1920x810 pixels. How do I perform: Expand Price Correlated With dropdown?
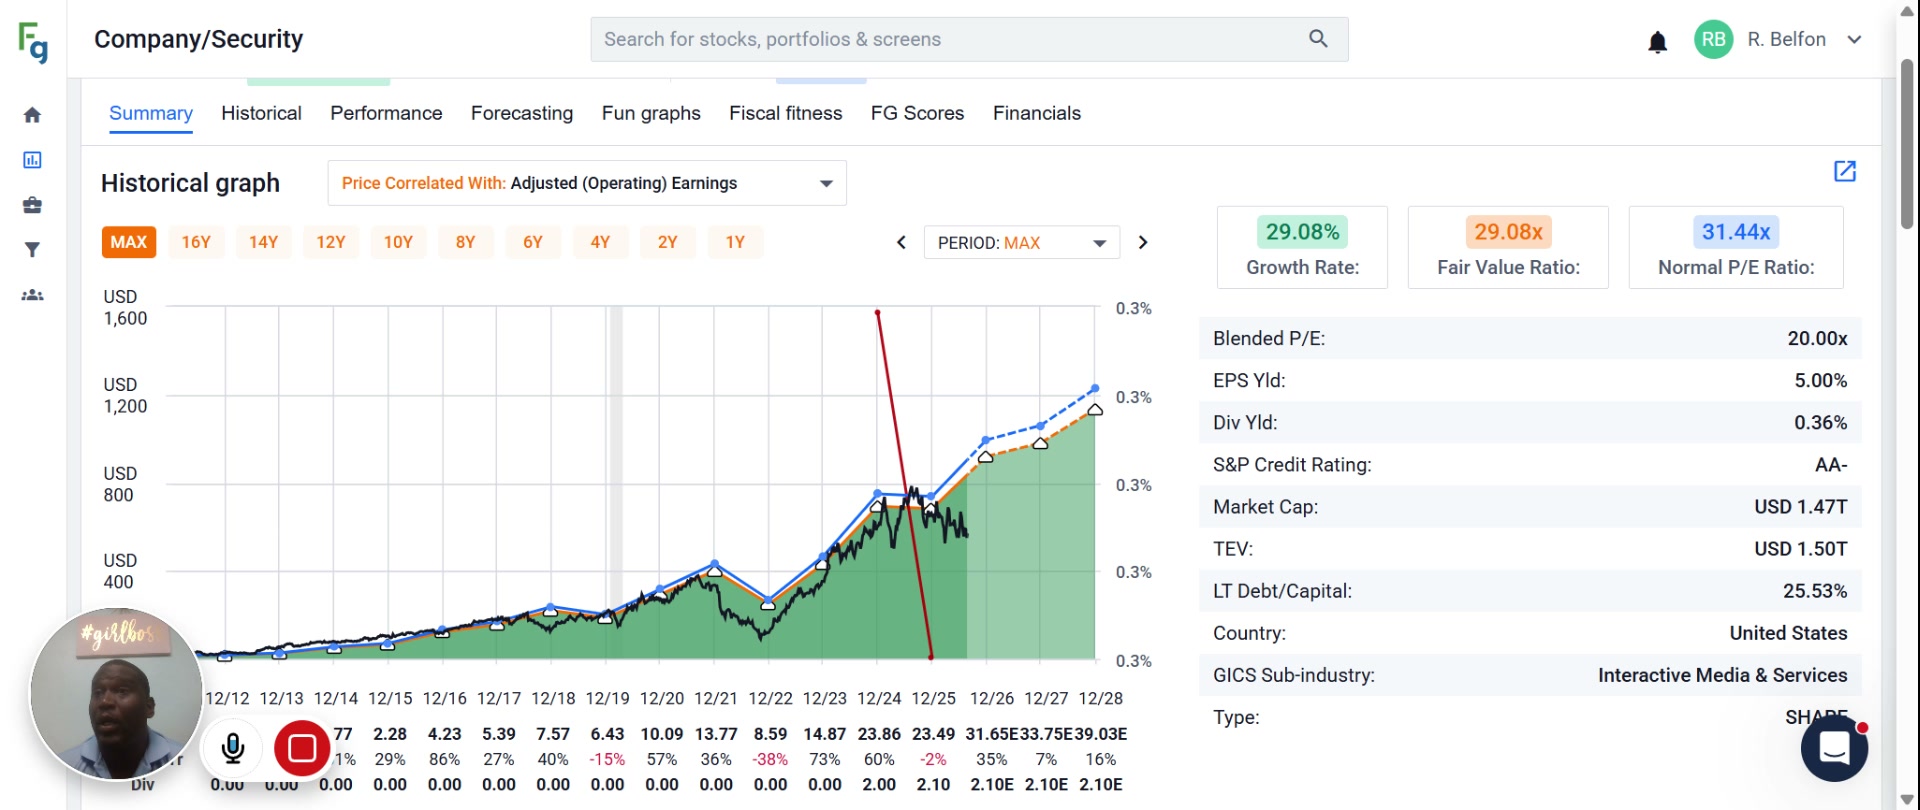(x=587, y=183)
